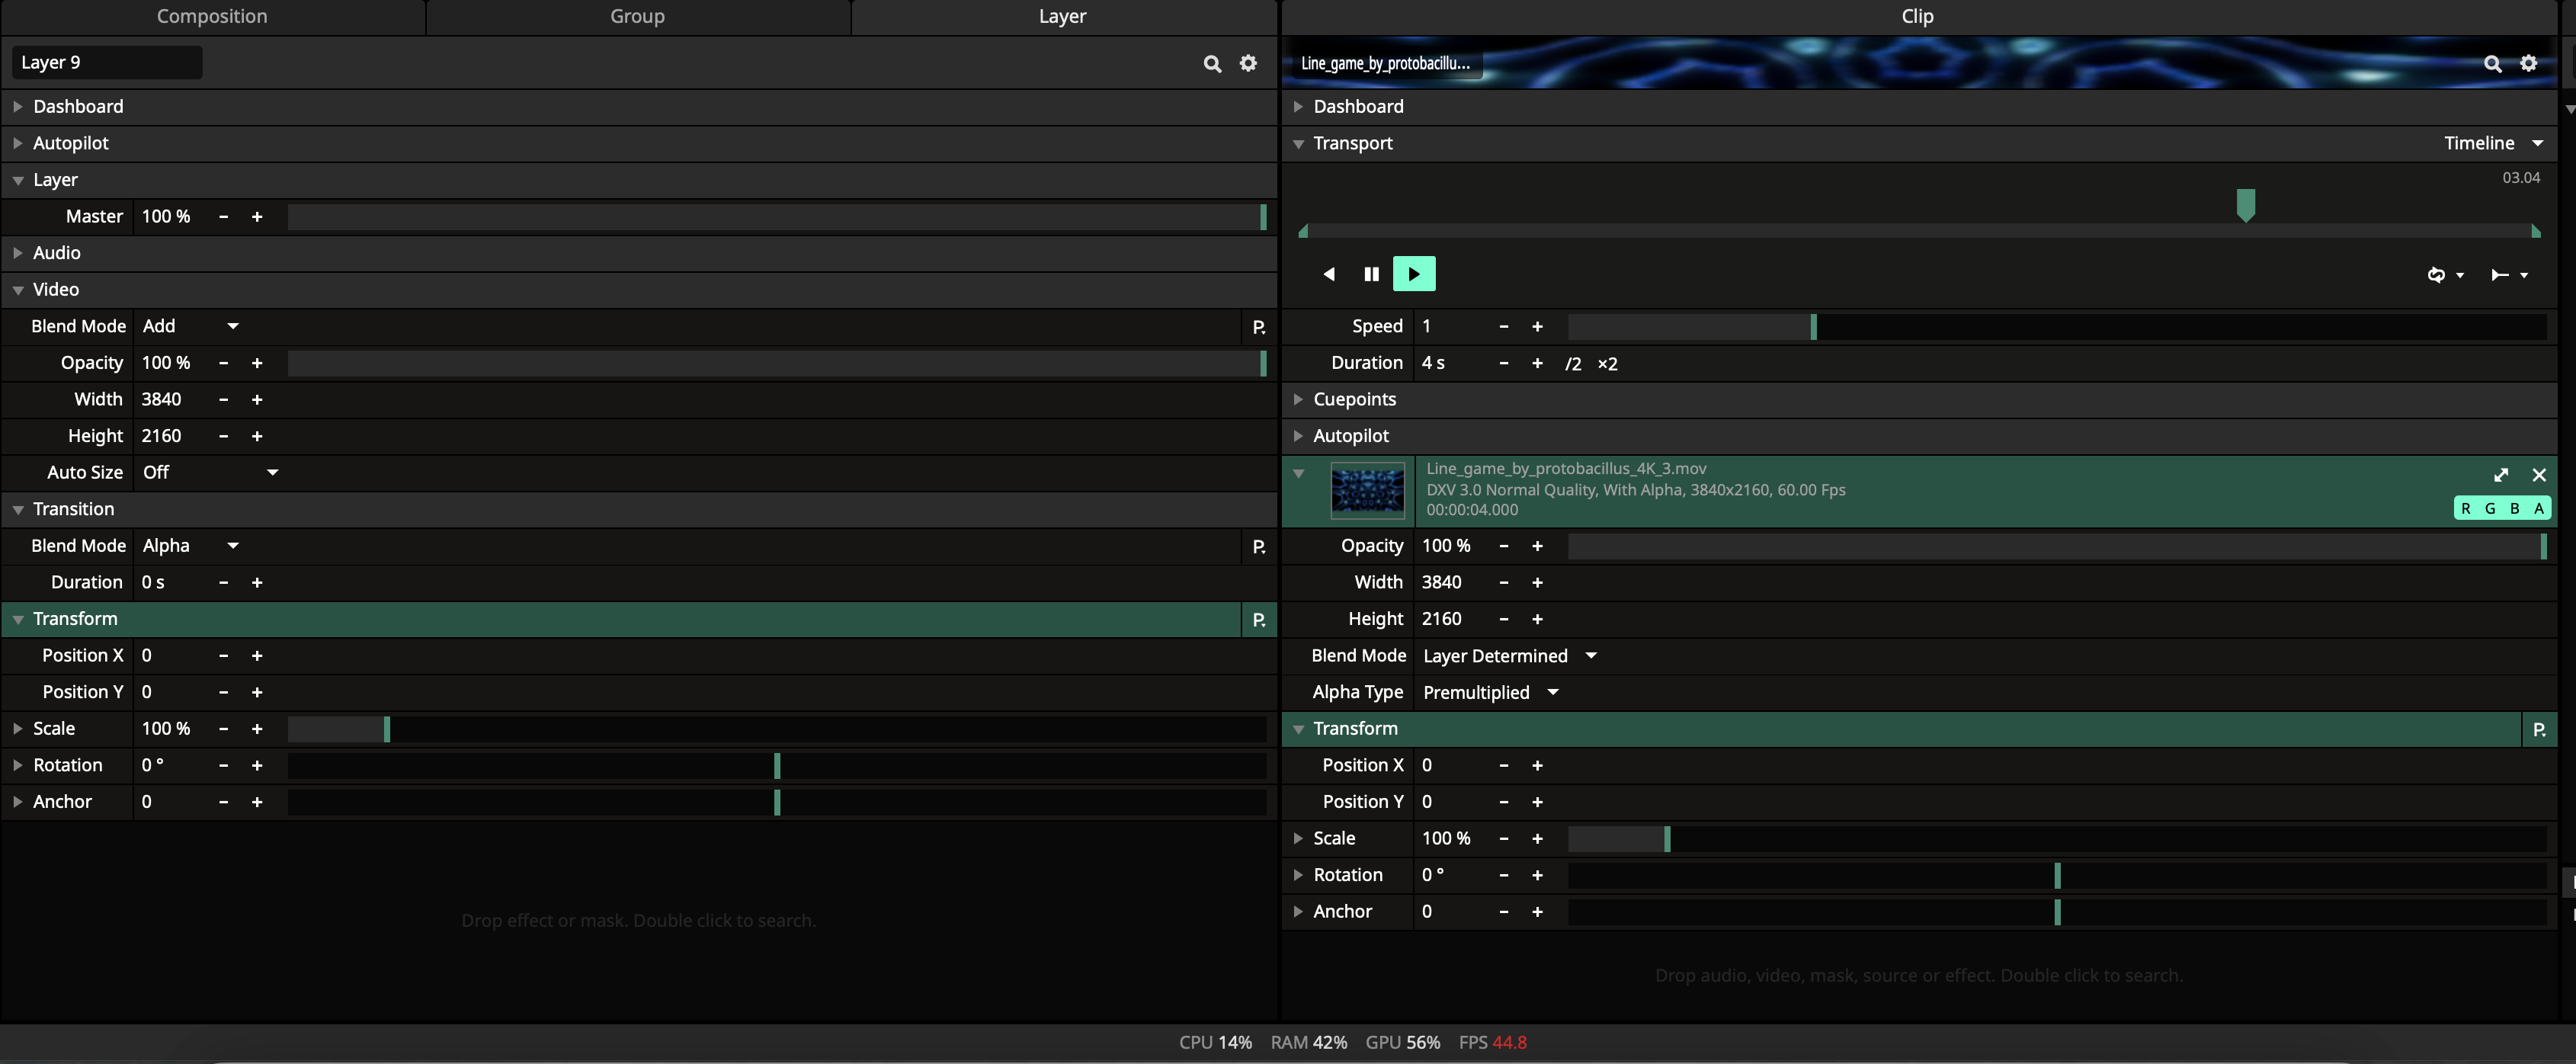
Task: Click the play forward transport button
Action: [1413, 274]
